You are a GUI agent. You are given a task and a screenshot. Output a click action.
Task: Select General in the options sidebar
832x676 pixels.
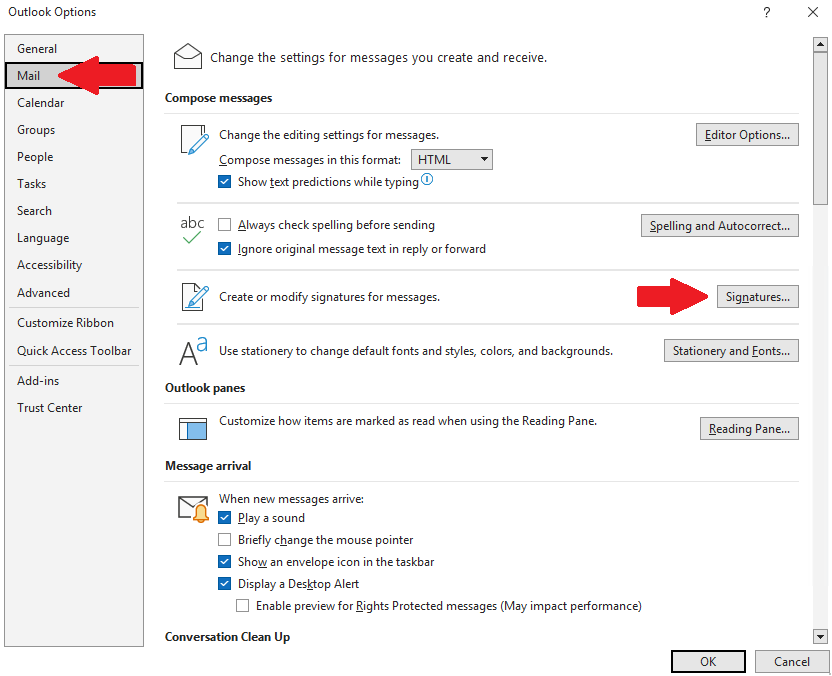74,49
